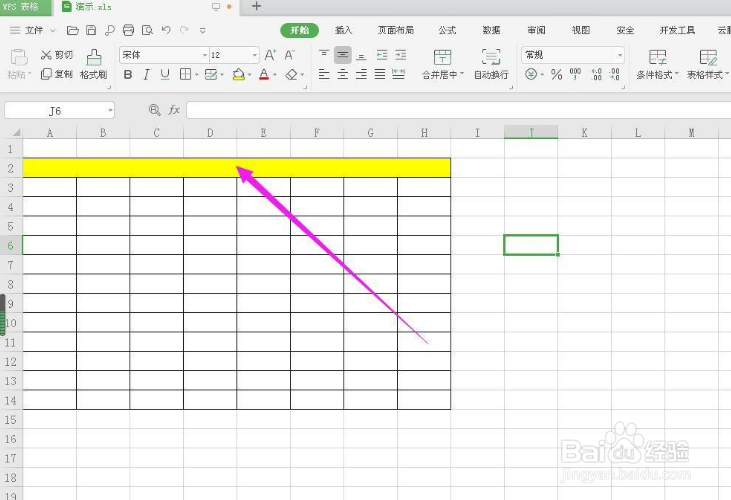The width and height of the screenshot is (731, 500).
Task: Toggle middle vertical alignment
Action: coord(343,55)
